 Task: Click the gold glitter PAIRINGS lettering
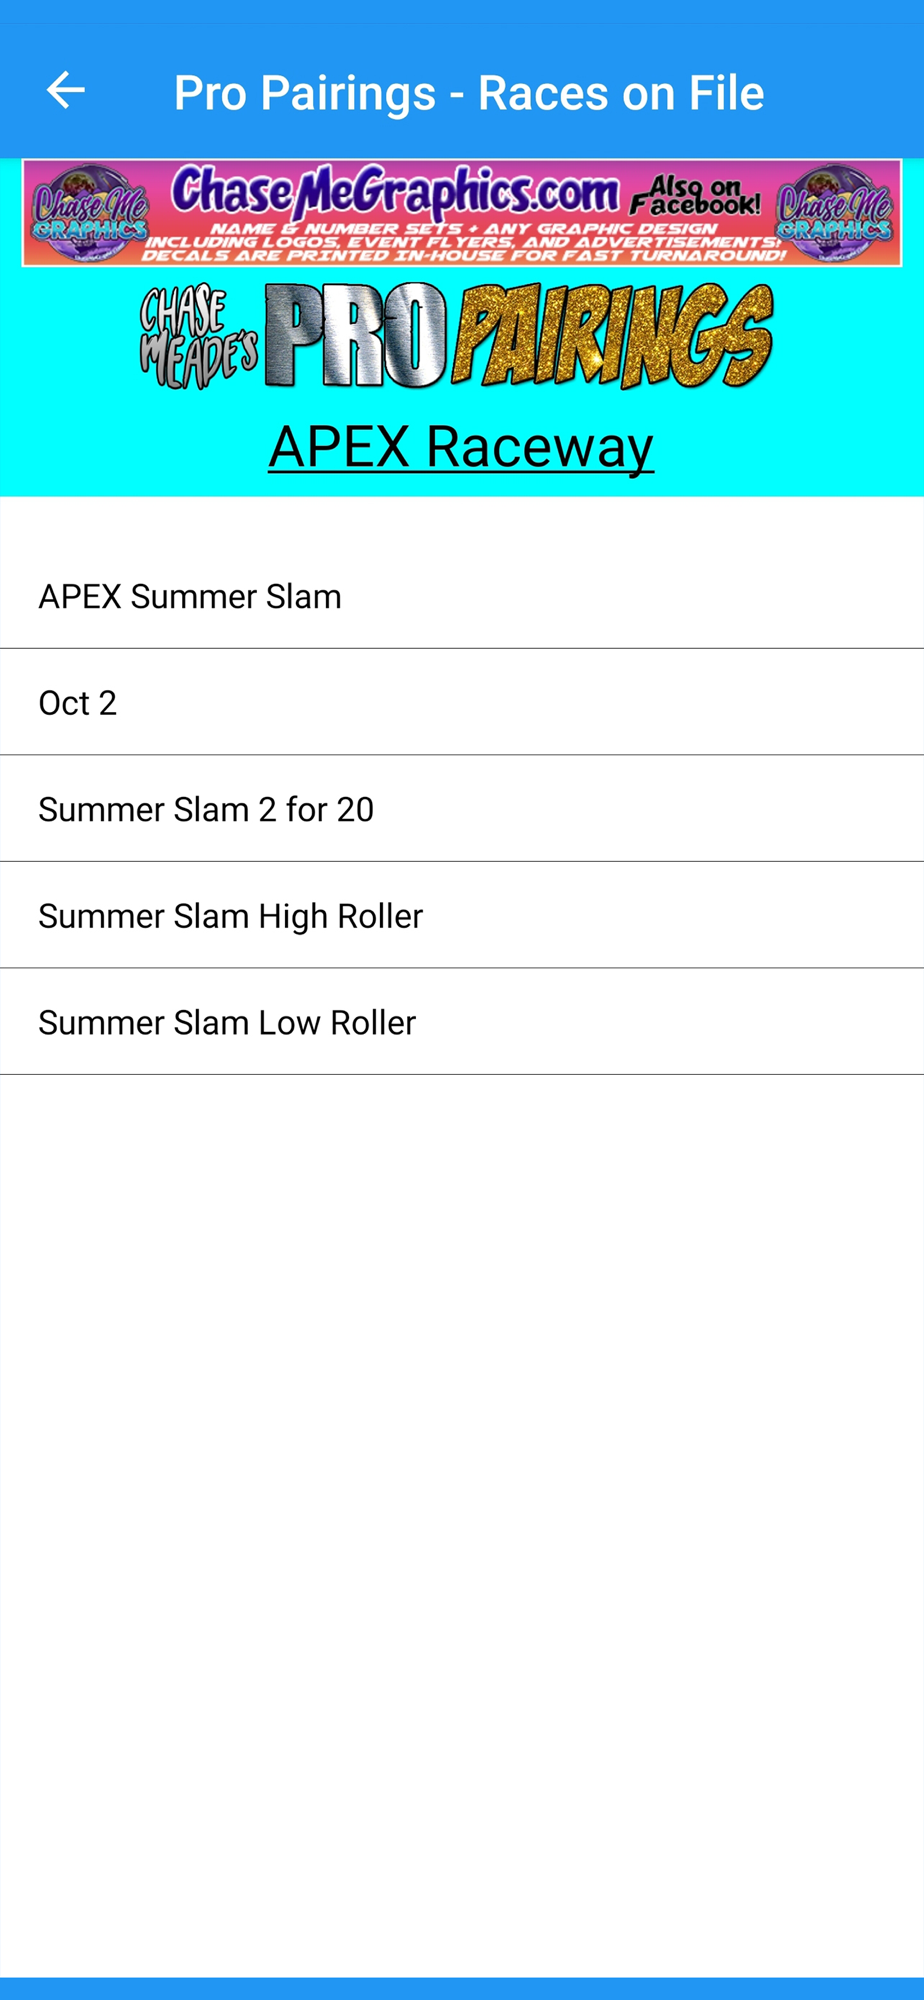[613, 335]
